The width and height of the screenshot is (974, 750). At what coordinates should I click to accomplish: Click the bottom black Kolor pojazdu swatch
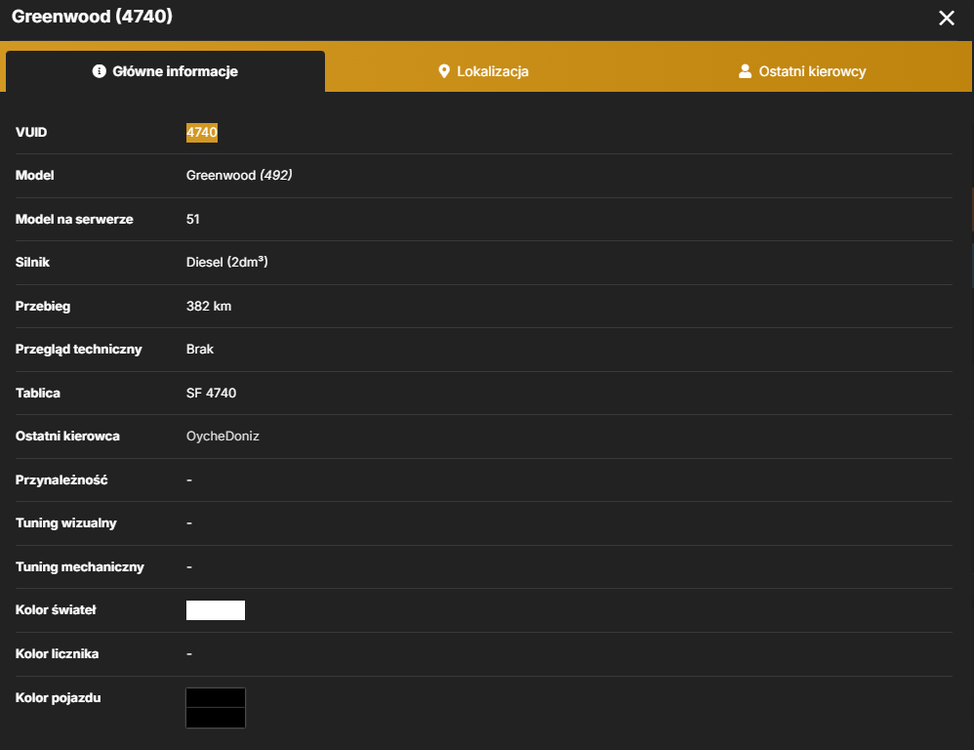click(216, 718)
